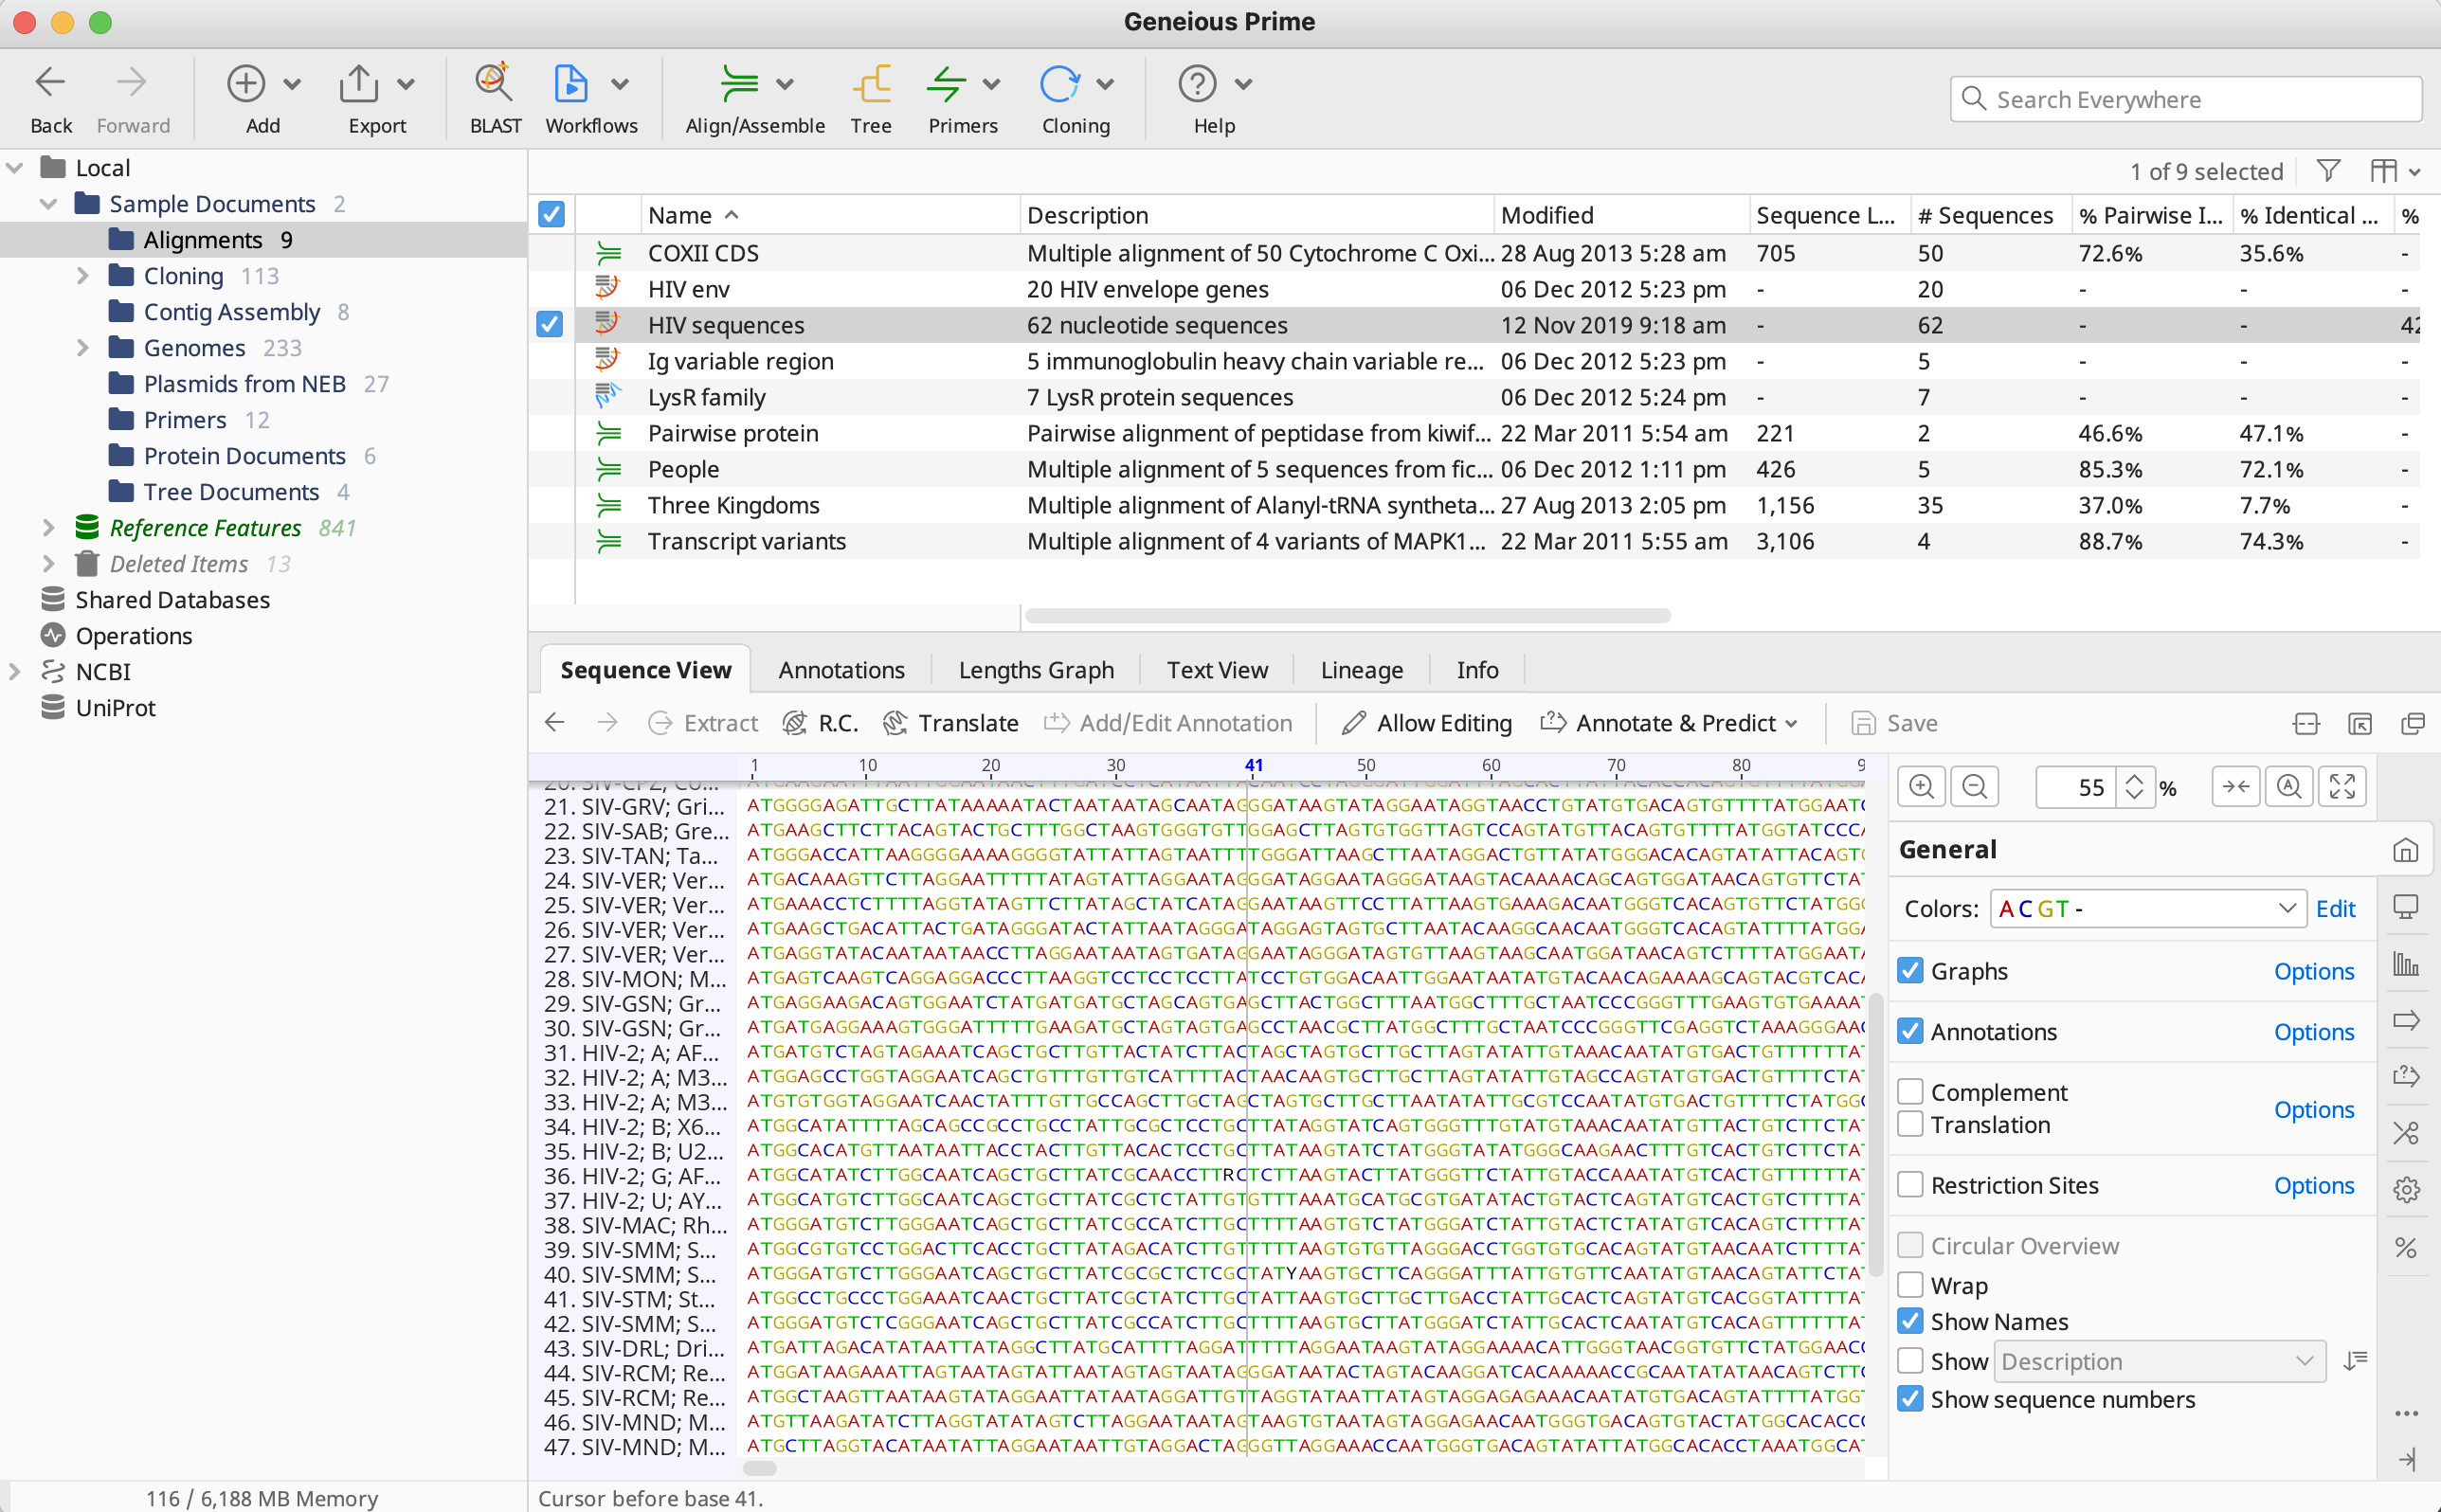2441x1512 pixels.
Task: Toggle the Wrap checkbox
Action: 1910,1285
